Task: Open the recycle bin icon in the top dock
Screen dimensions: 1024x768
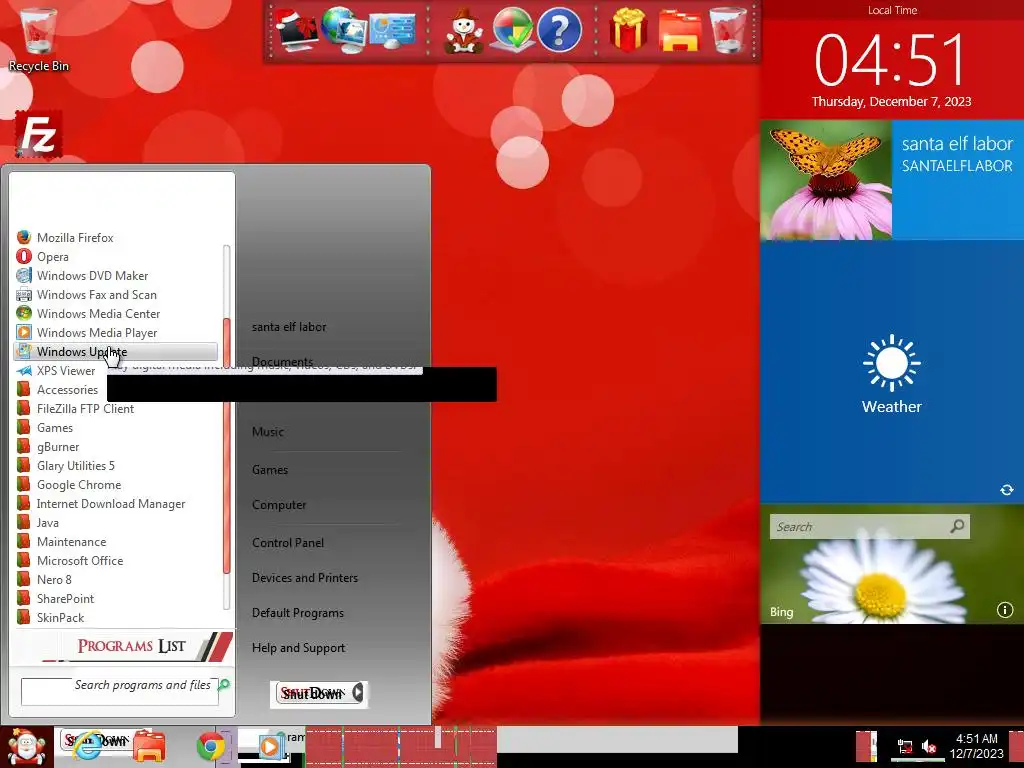Action: (x=728, y=29)
